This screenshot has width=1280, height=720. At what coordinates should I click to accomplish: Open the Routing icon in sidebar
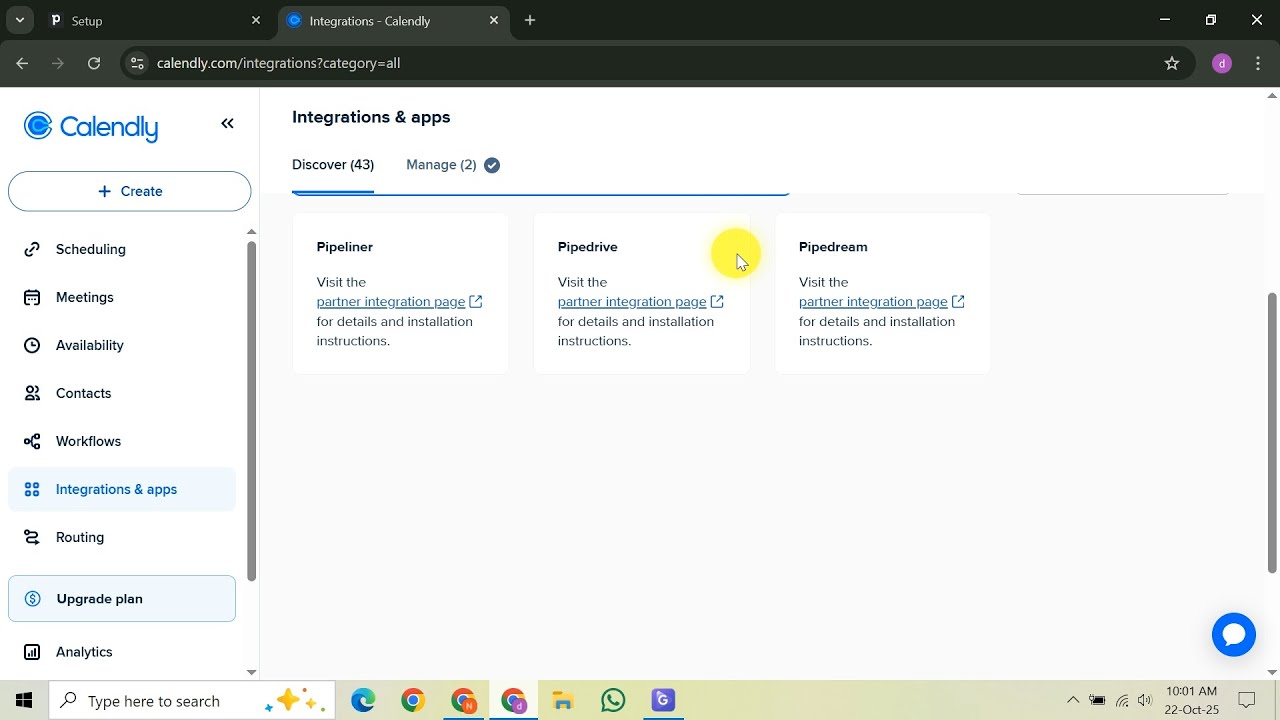point(32,537)
